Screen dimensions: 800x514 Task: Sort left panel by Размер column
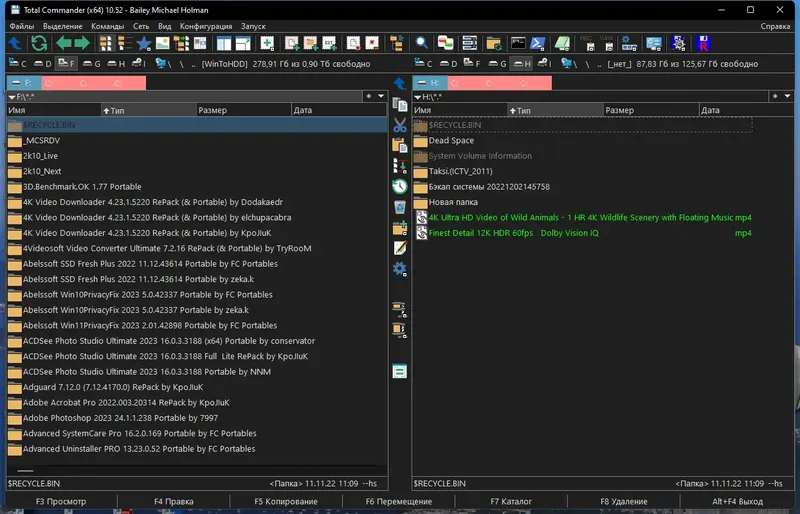click(x=243, y=110)
